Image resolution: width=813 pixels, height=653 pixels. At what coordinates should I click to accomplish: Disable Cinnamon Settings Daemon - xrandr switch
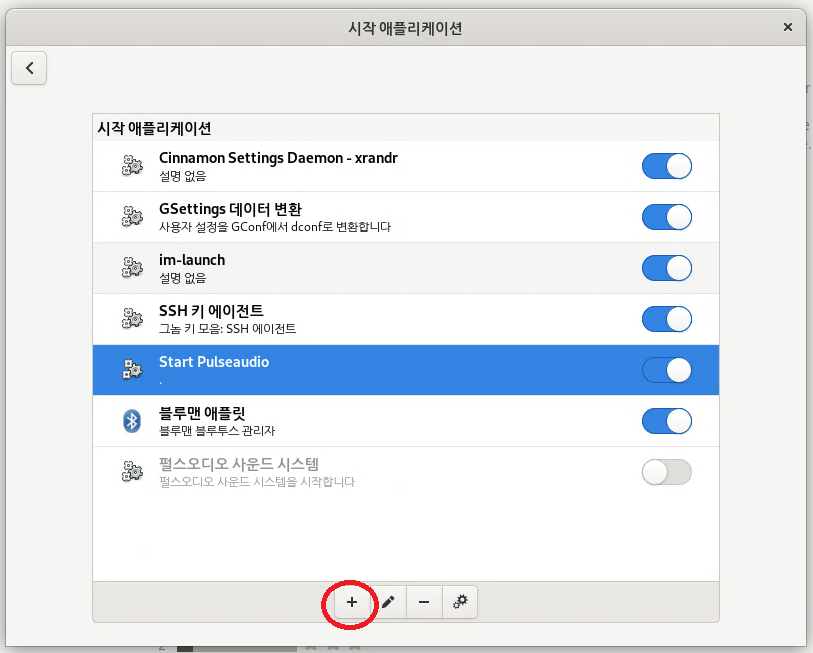(x=667, y=166)
